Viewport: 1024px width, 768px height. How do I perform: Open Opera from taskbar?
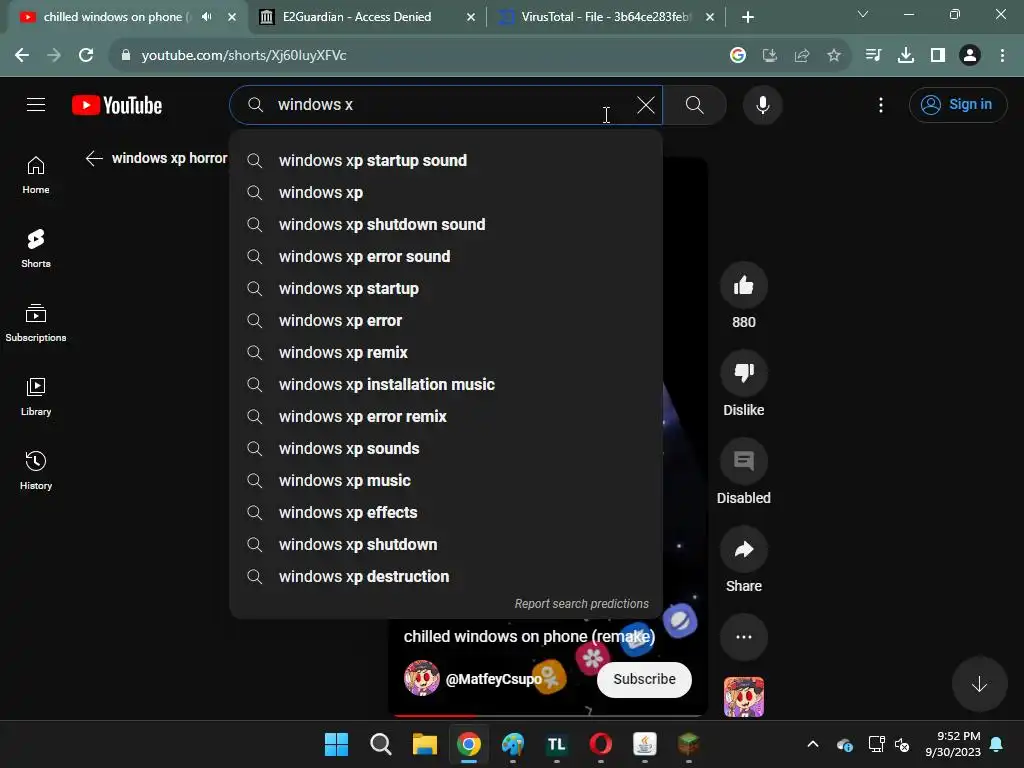(601, 744)
